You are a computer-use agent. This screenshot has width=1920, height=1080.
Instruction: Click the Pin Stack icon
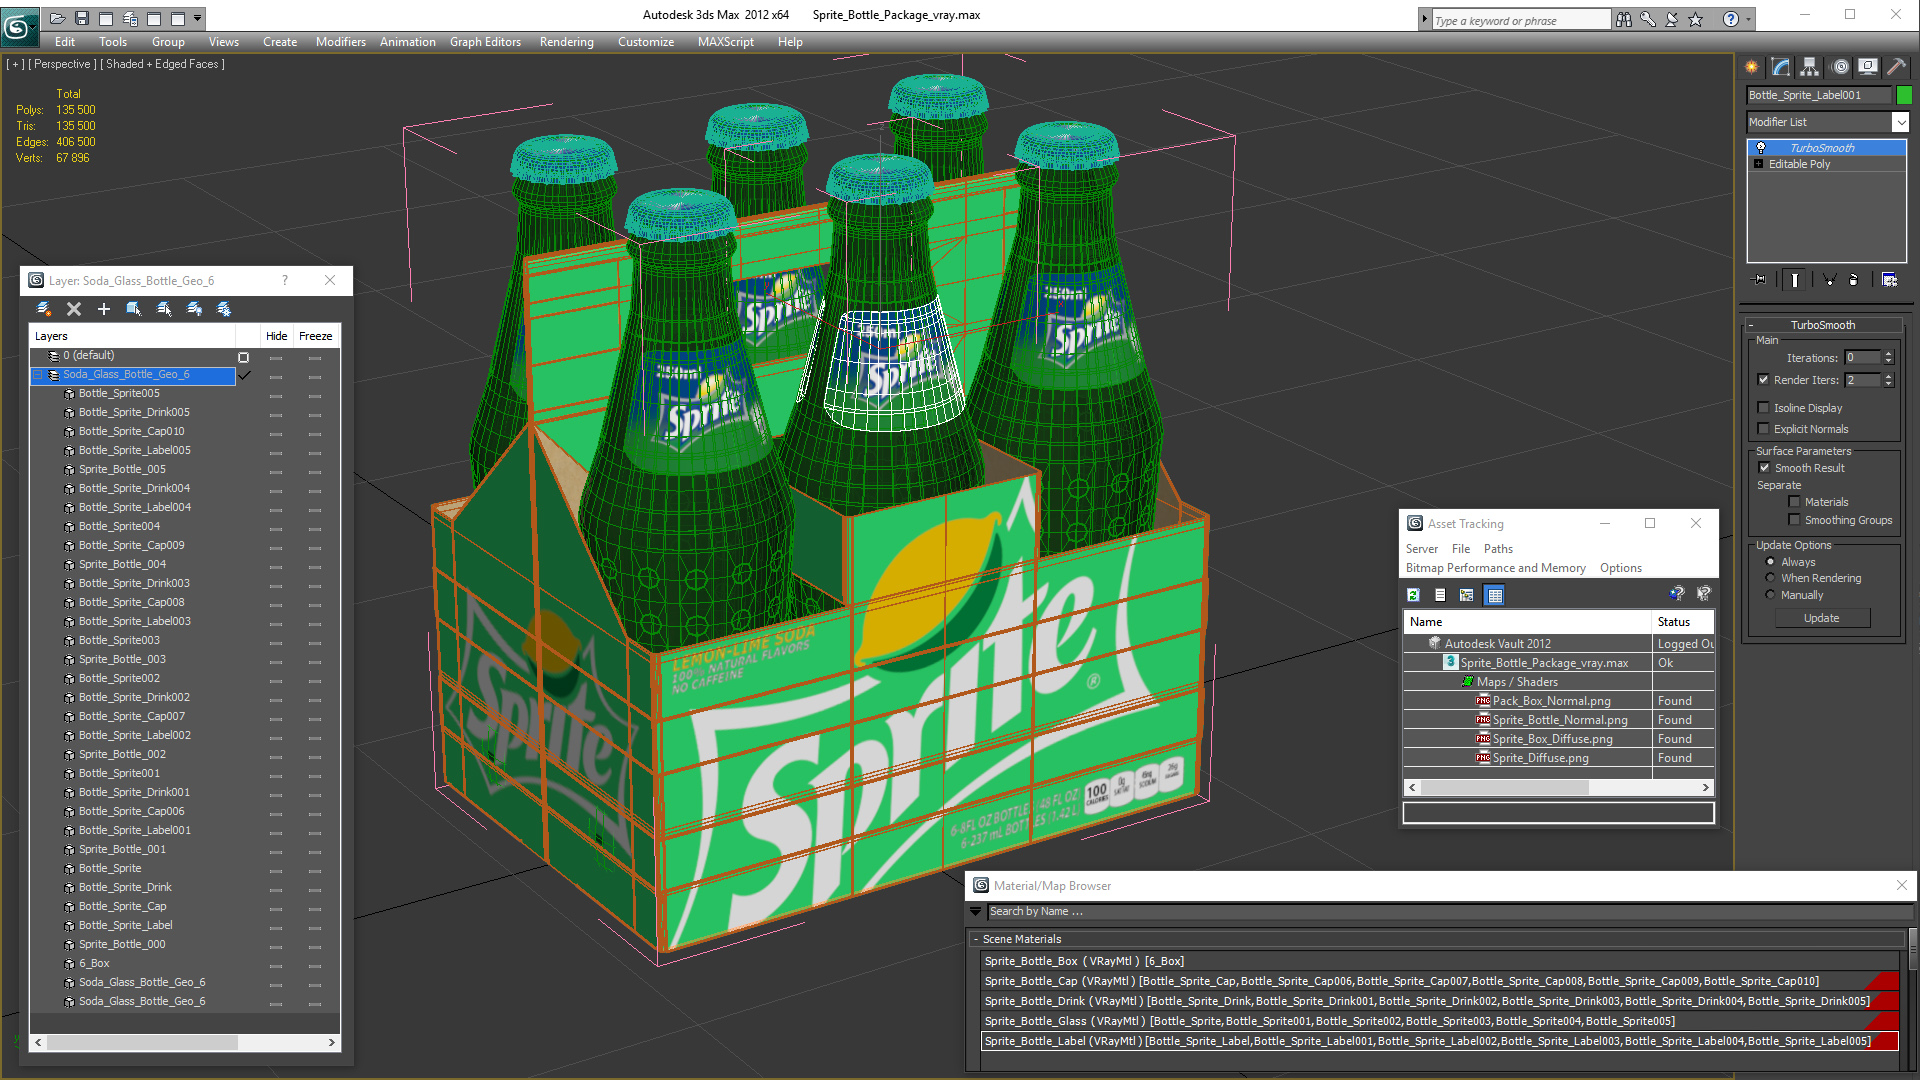pyautogui.click(x=1760, y=280)
